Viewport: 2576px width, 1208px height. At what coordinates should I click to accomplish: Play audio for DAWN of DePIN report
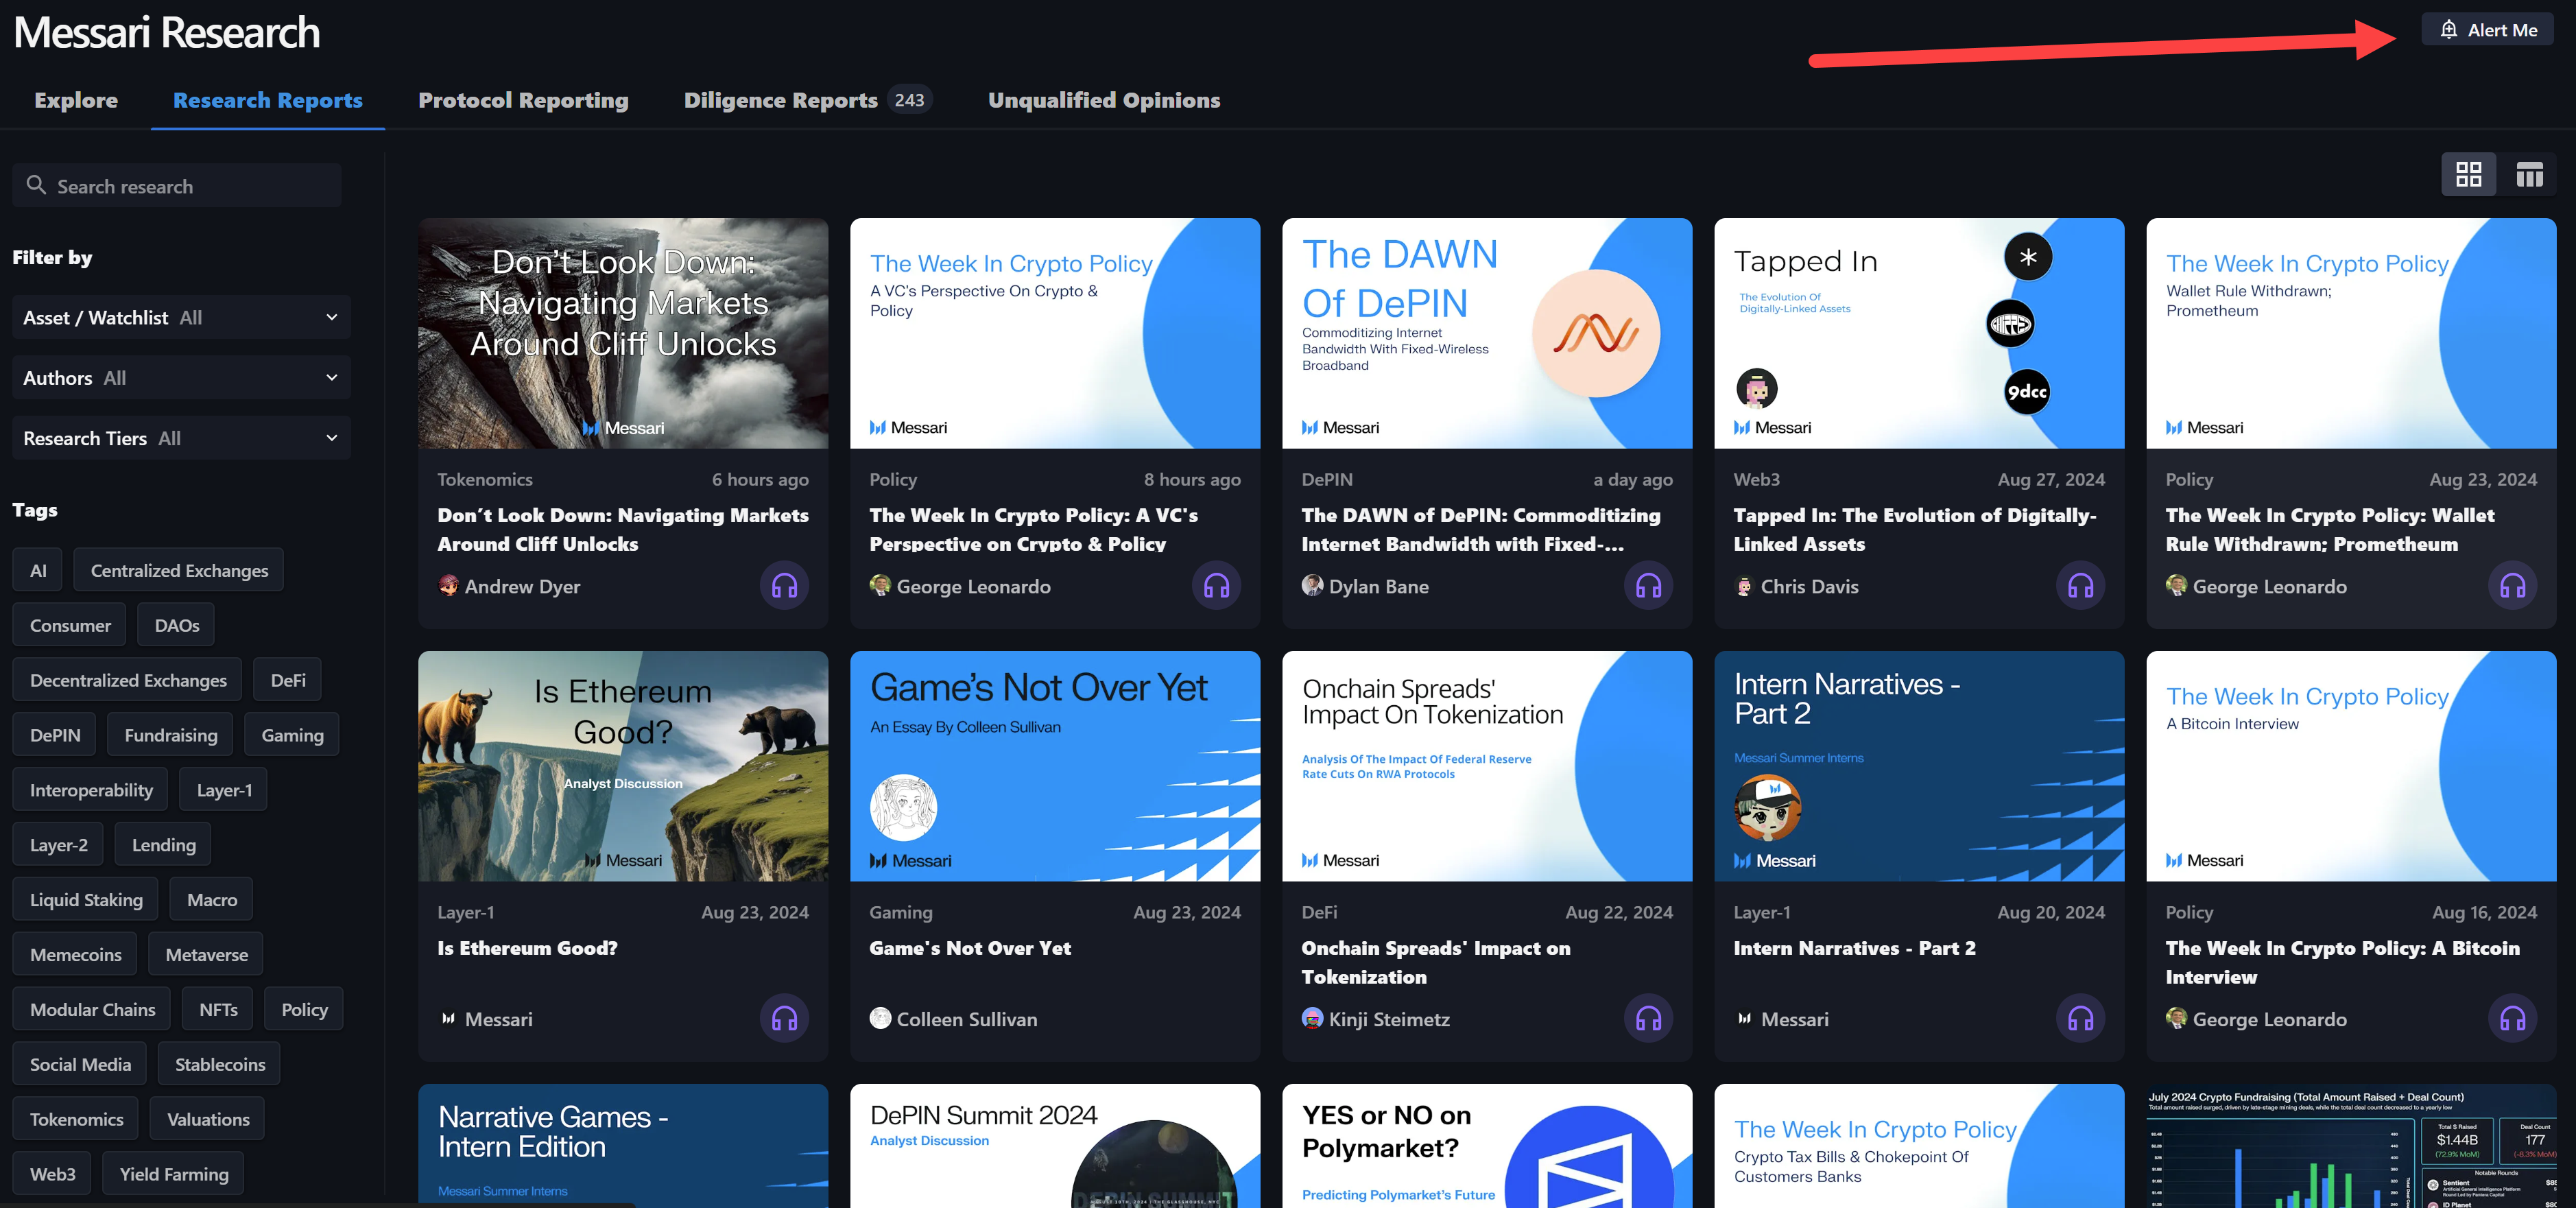[x=1648, y=586]
